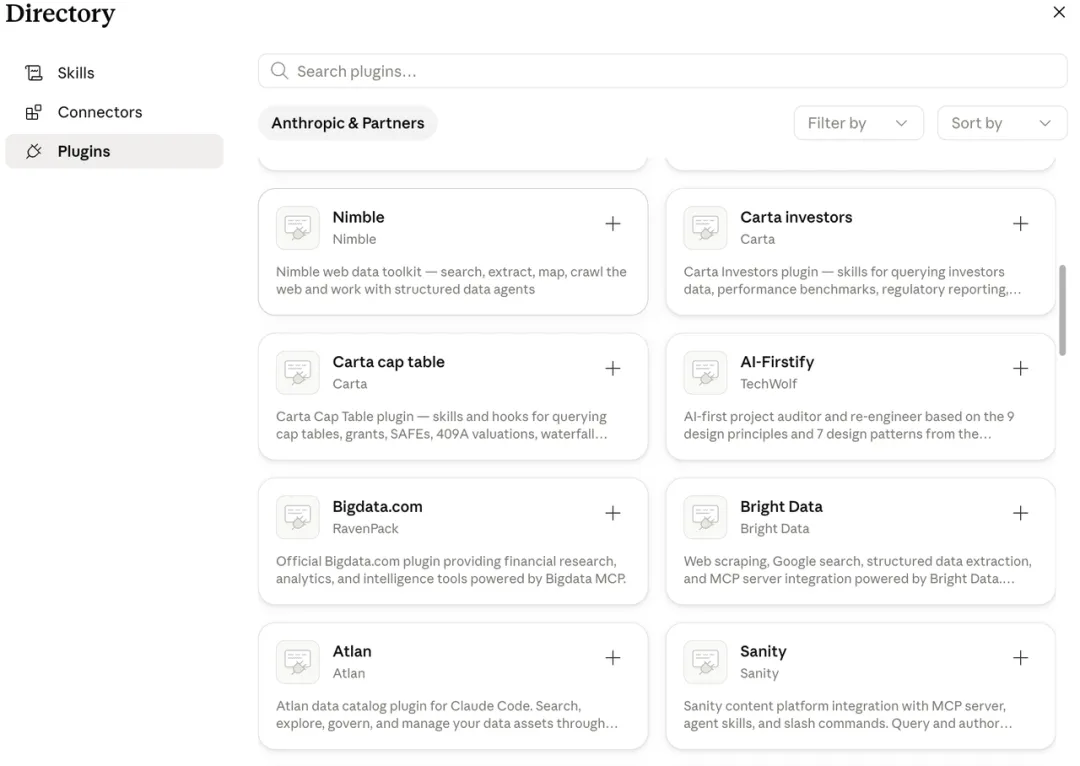Click the AI-Firstify plugin thumbnail icon
1080x766 pixels.
705,372
